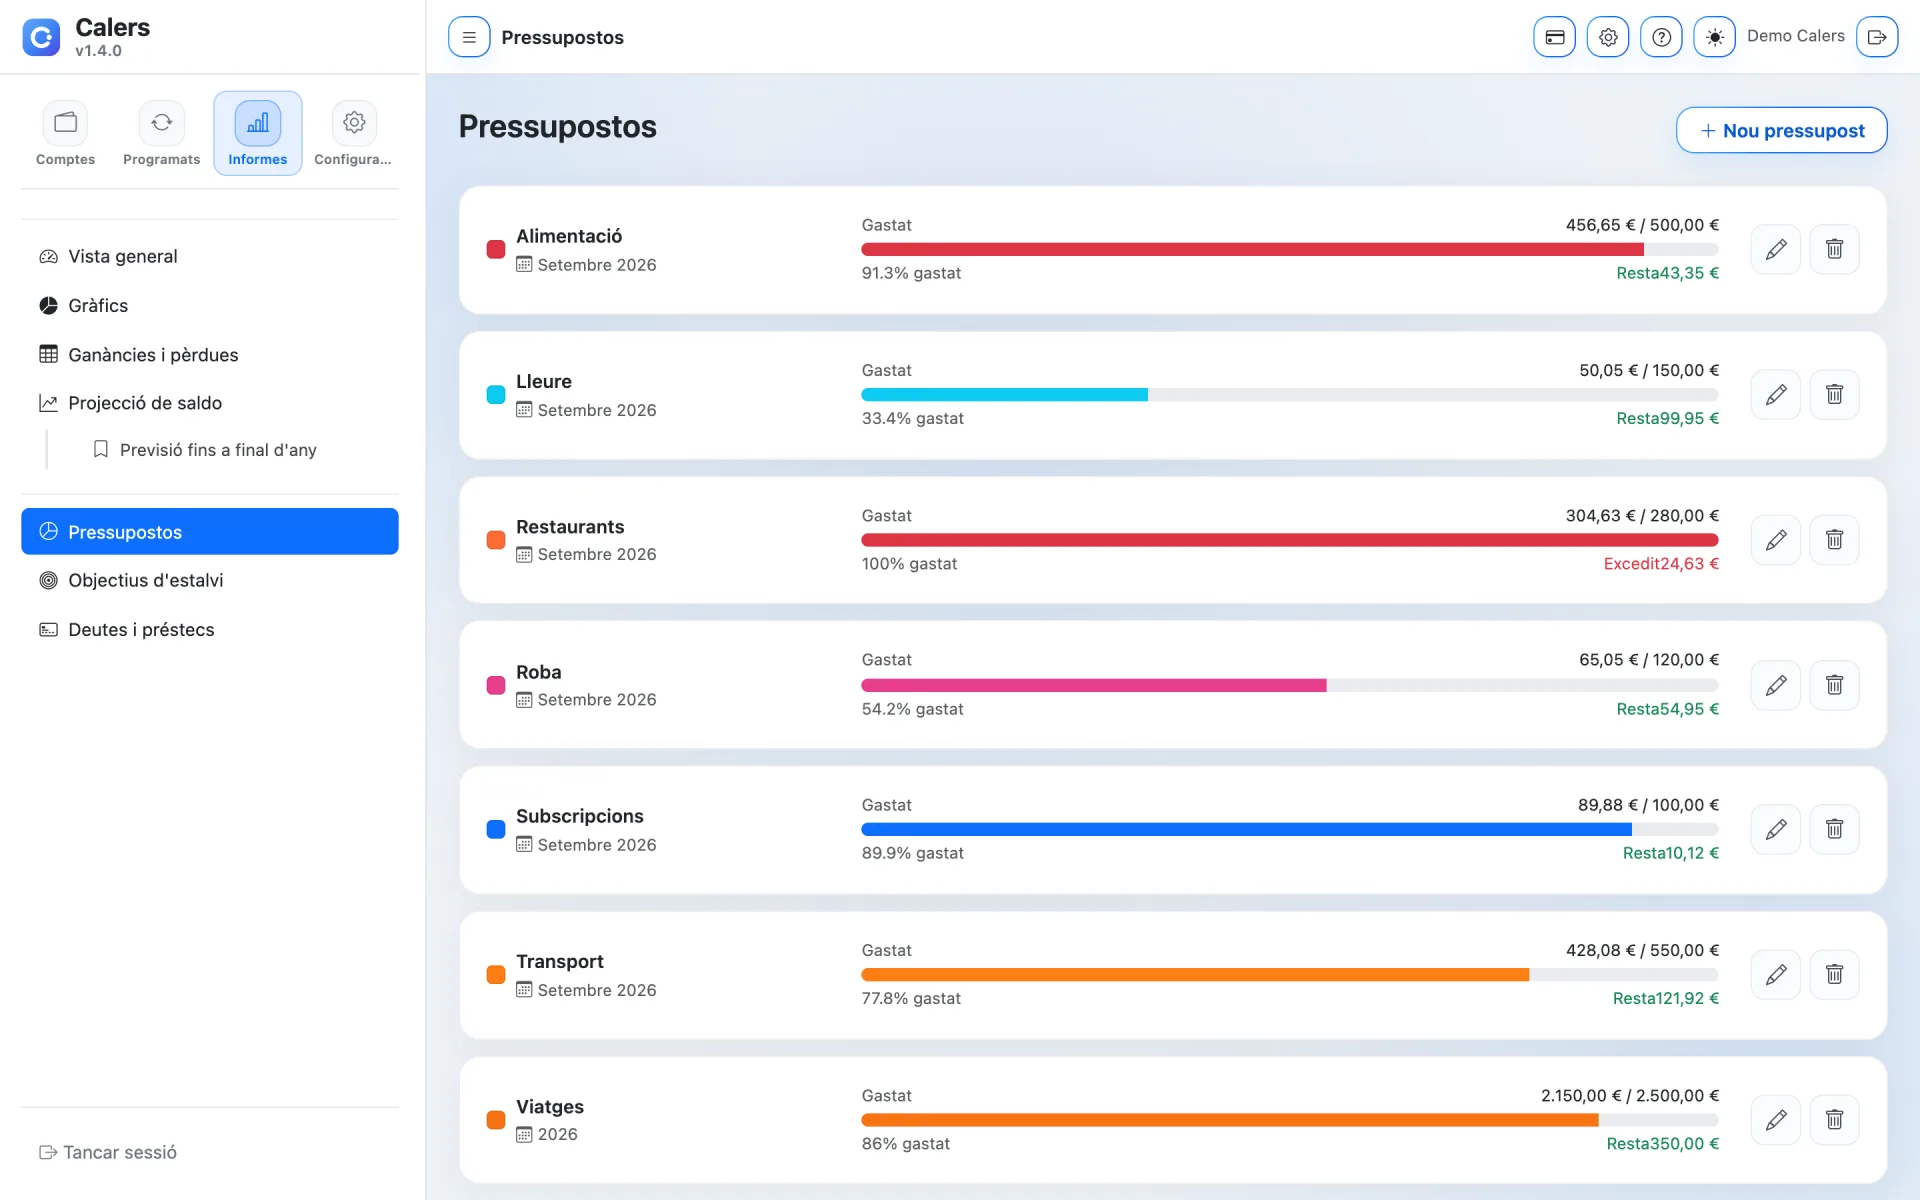Image resolution: width=1920 pixels, height=1200 pixels.
Task: Toggle light/dark theme using the sun icon
Action: click(x=1714, y=37)
